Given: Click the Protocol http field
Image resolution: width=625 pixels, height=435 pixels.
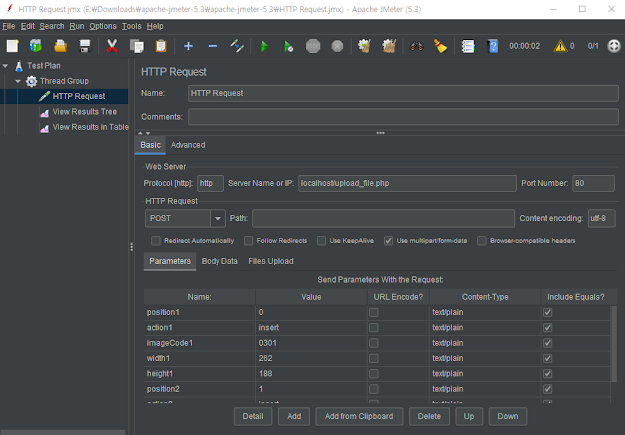Looking at the screenshot, I should pos(210,183).
